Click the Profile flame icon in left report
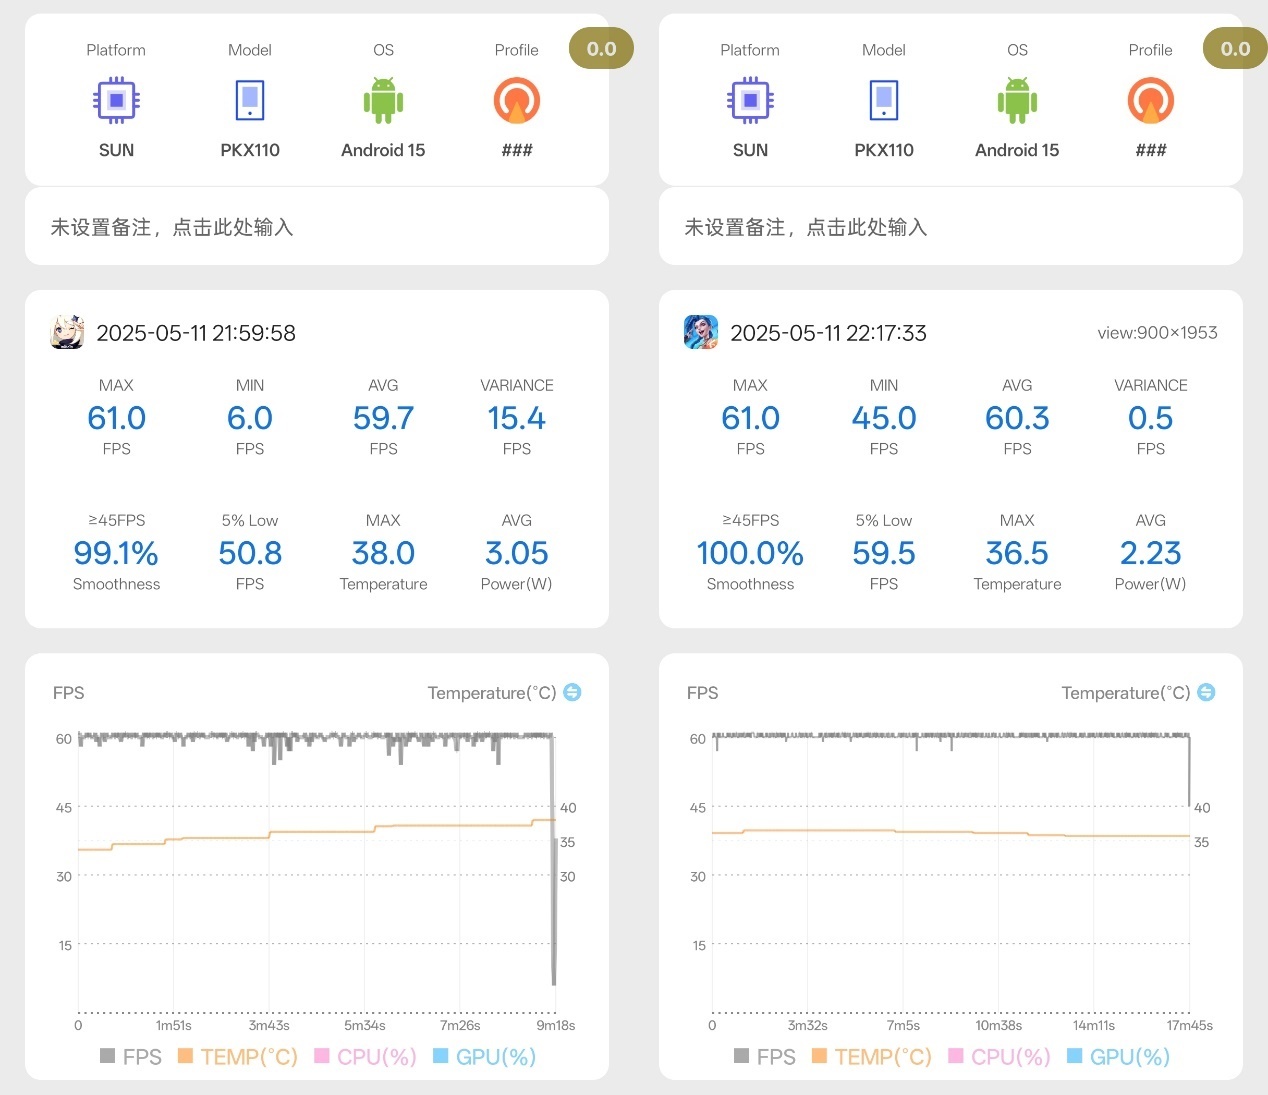Viewport: 1268px width, 1095px height. [x=517, y=100]
